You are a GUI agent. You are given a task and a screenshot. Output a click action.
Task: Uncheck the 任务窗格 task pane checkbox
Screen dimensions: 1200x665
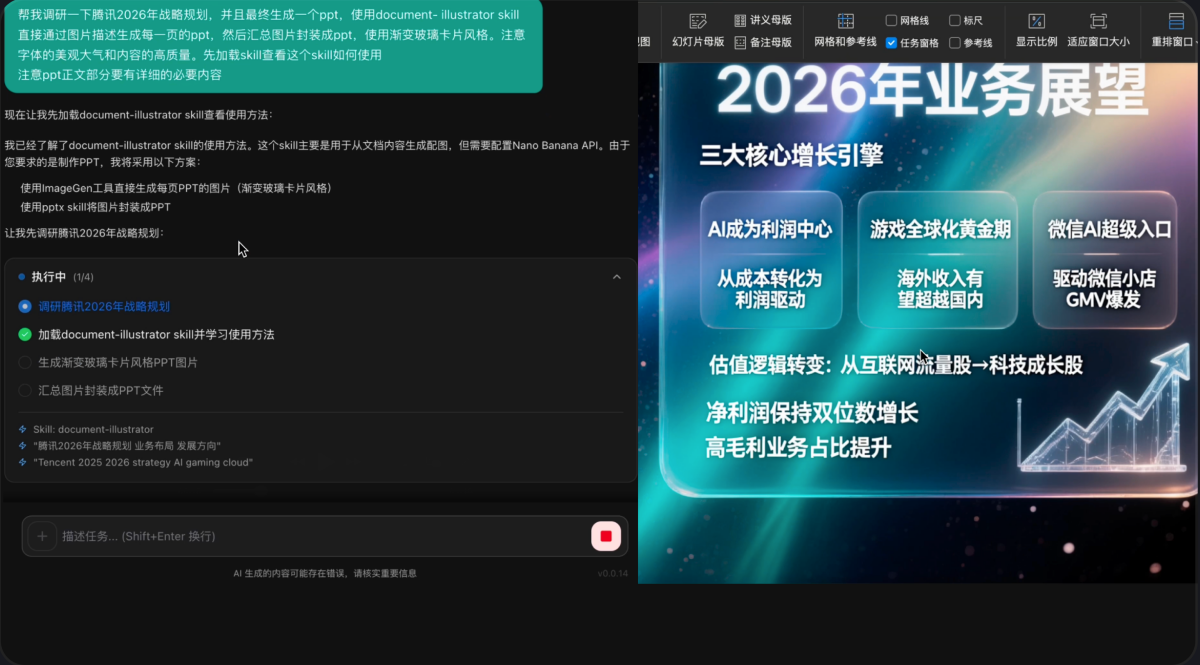click(x=892, y=43)
